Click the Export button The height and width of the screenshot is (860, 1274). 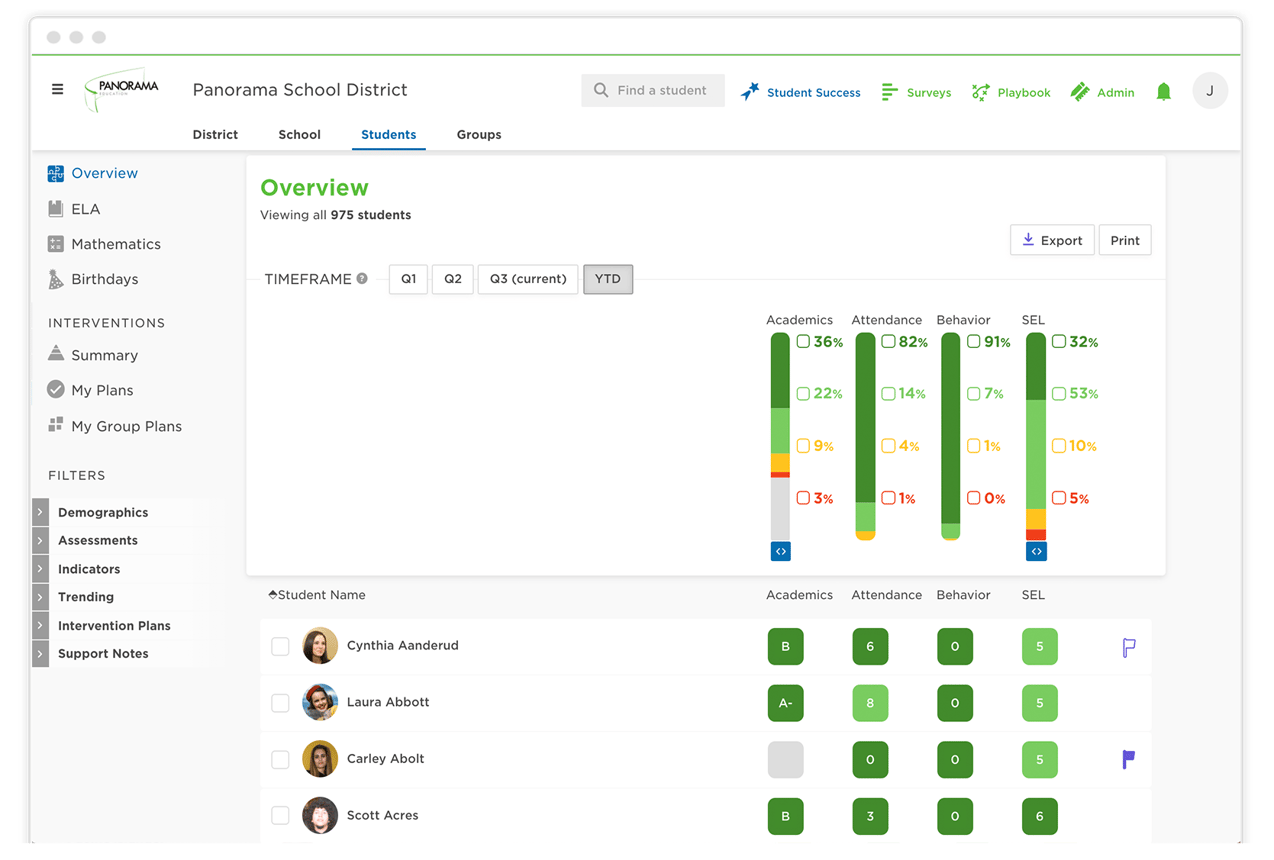1052,240
